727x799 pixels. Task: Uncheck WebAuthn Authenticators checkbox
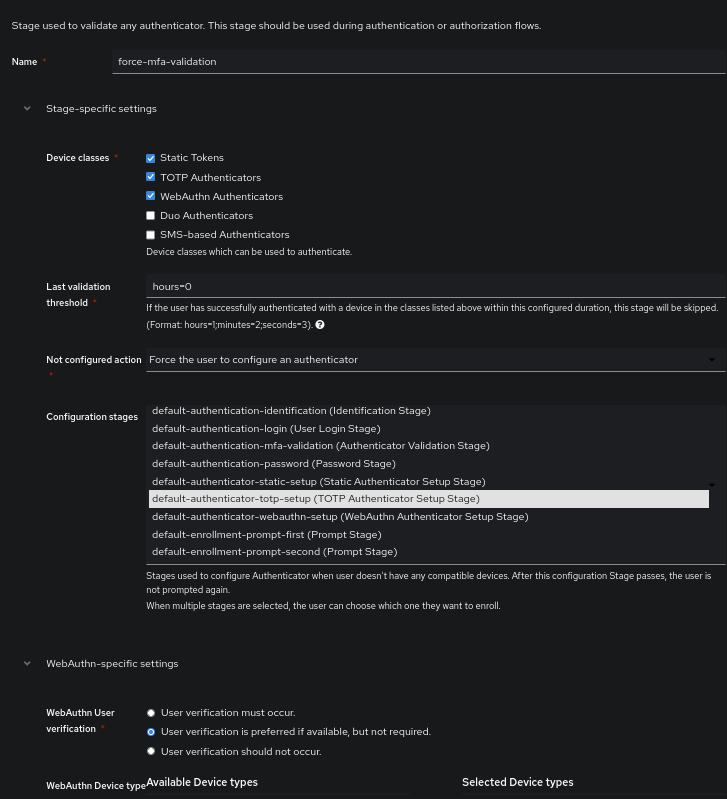click(151, 196)
